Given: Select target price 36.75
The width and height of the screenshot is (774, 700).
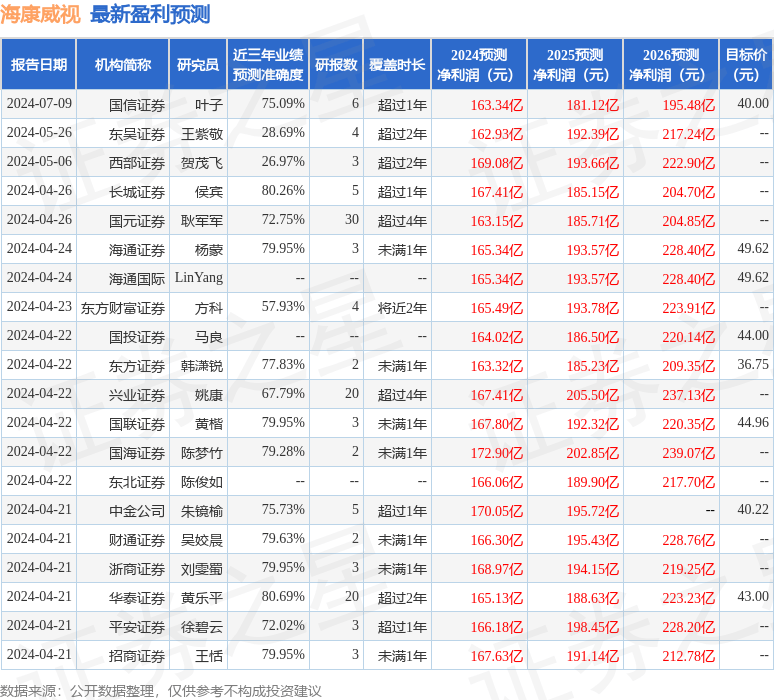Looking at the screenshot, I should click(x=753, y=365).
